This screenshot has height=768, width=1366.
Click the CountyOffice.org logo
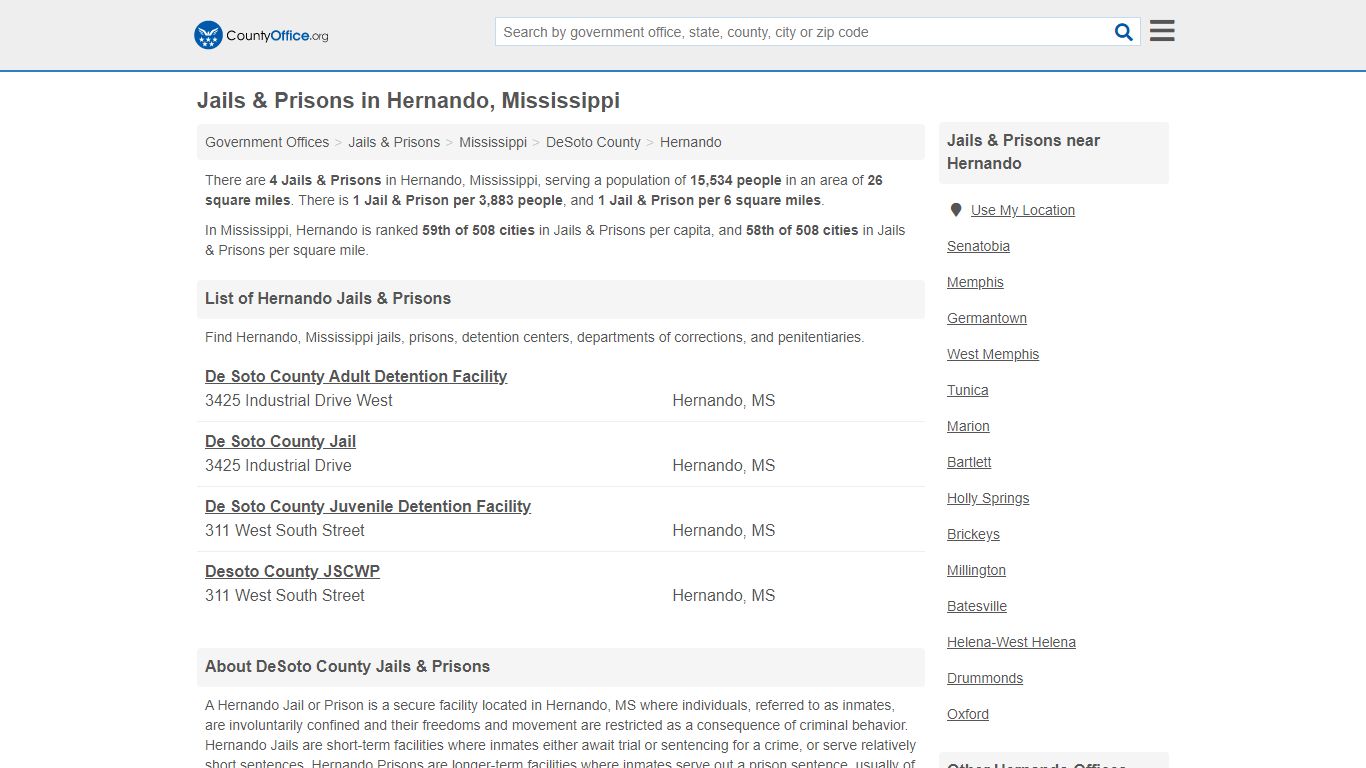pyautogui.click(x=261, y=35)
